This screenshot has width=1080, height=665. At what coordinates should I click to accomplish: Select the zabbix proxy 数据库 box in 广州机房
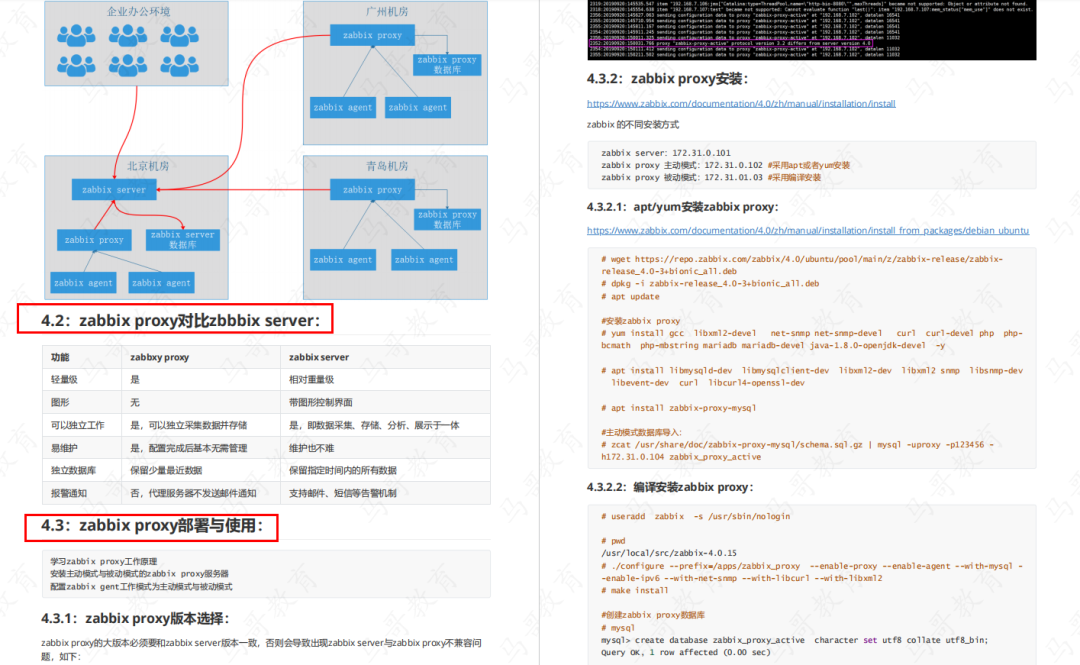point(447,65)
